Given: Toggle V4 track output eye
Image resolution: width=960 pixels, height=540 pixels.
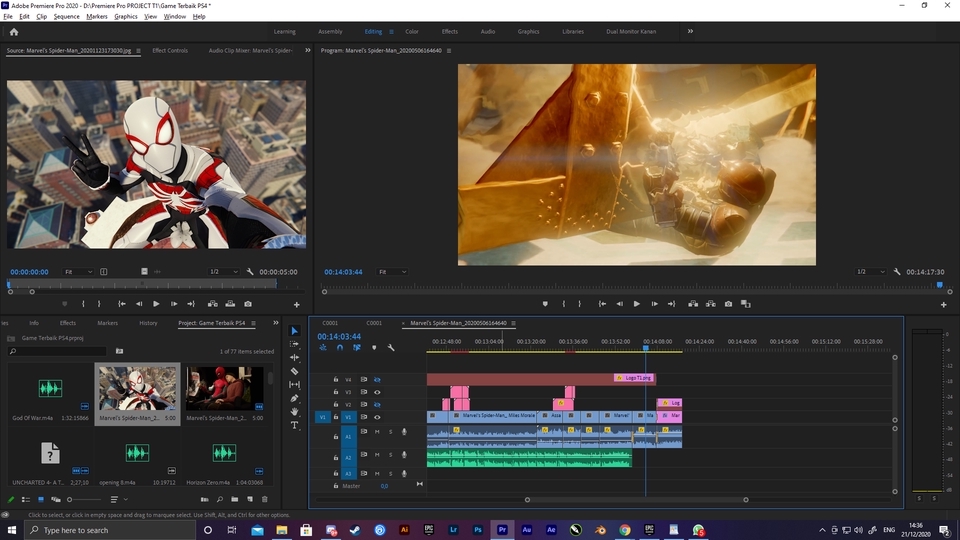Looking at the screenshot, I should [377, 380].
